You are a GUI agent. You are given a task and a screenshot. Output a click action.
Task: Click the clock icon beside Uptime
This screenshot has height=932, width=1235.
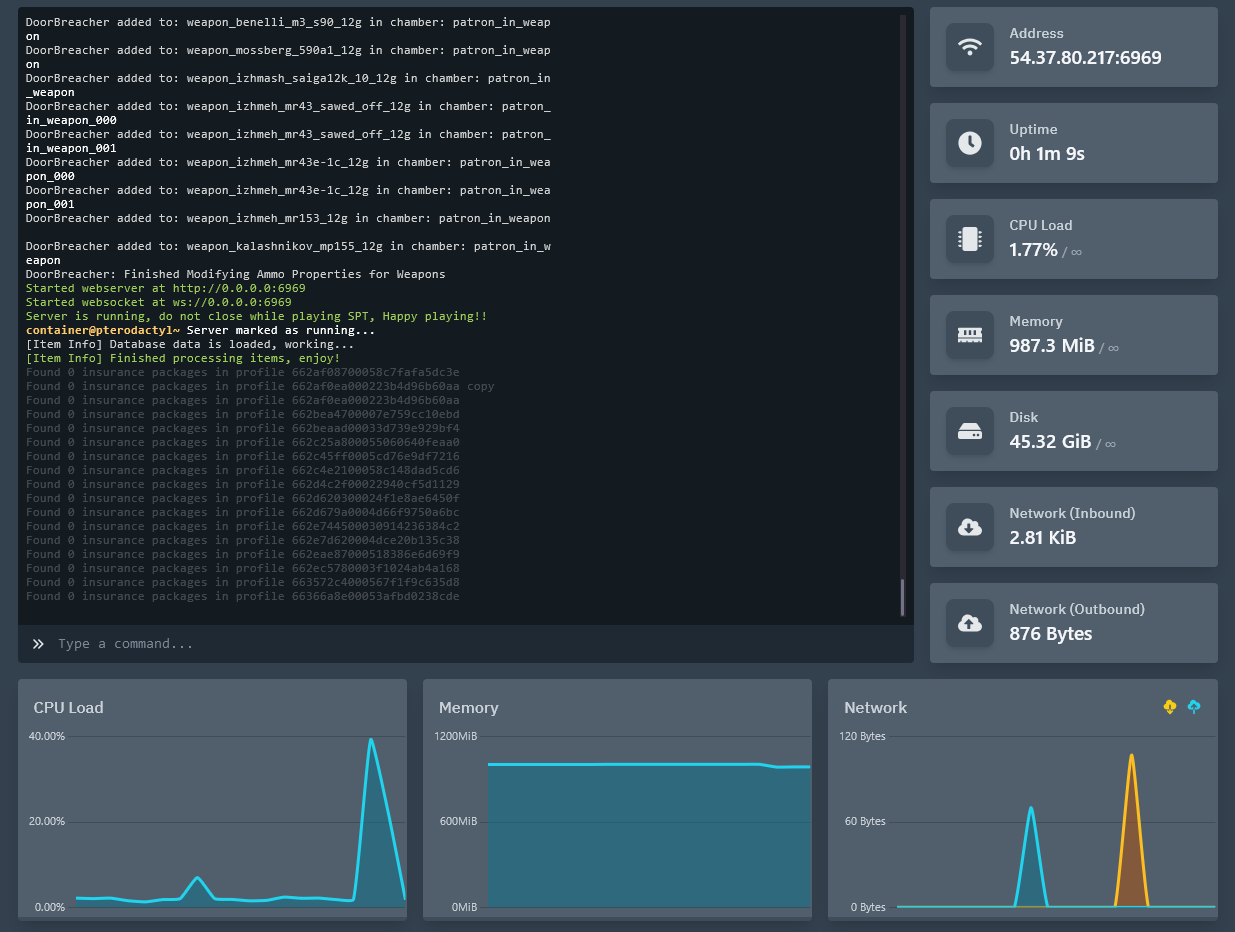(x=970, y=143)
